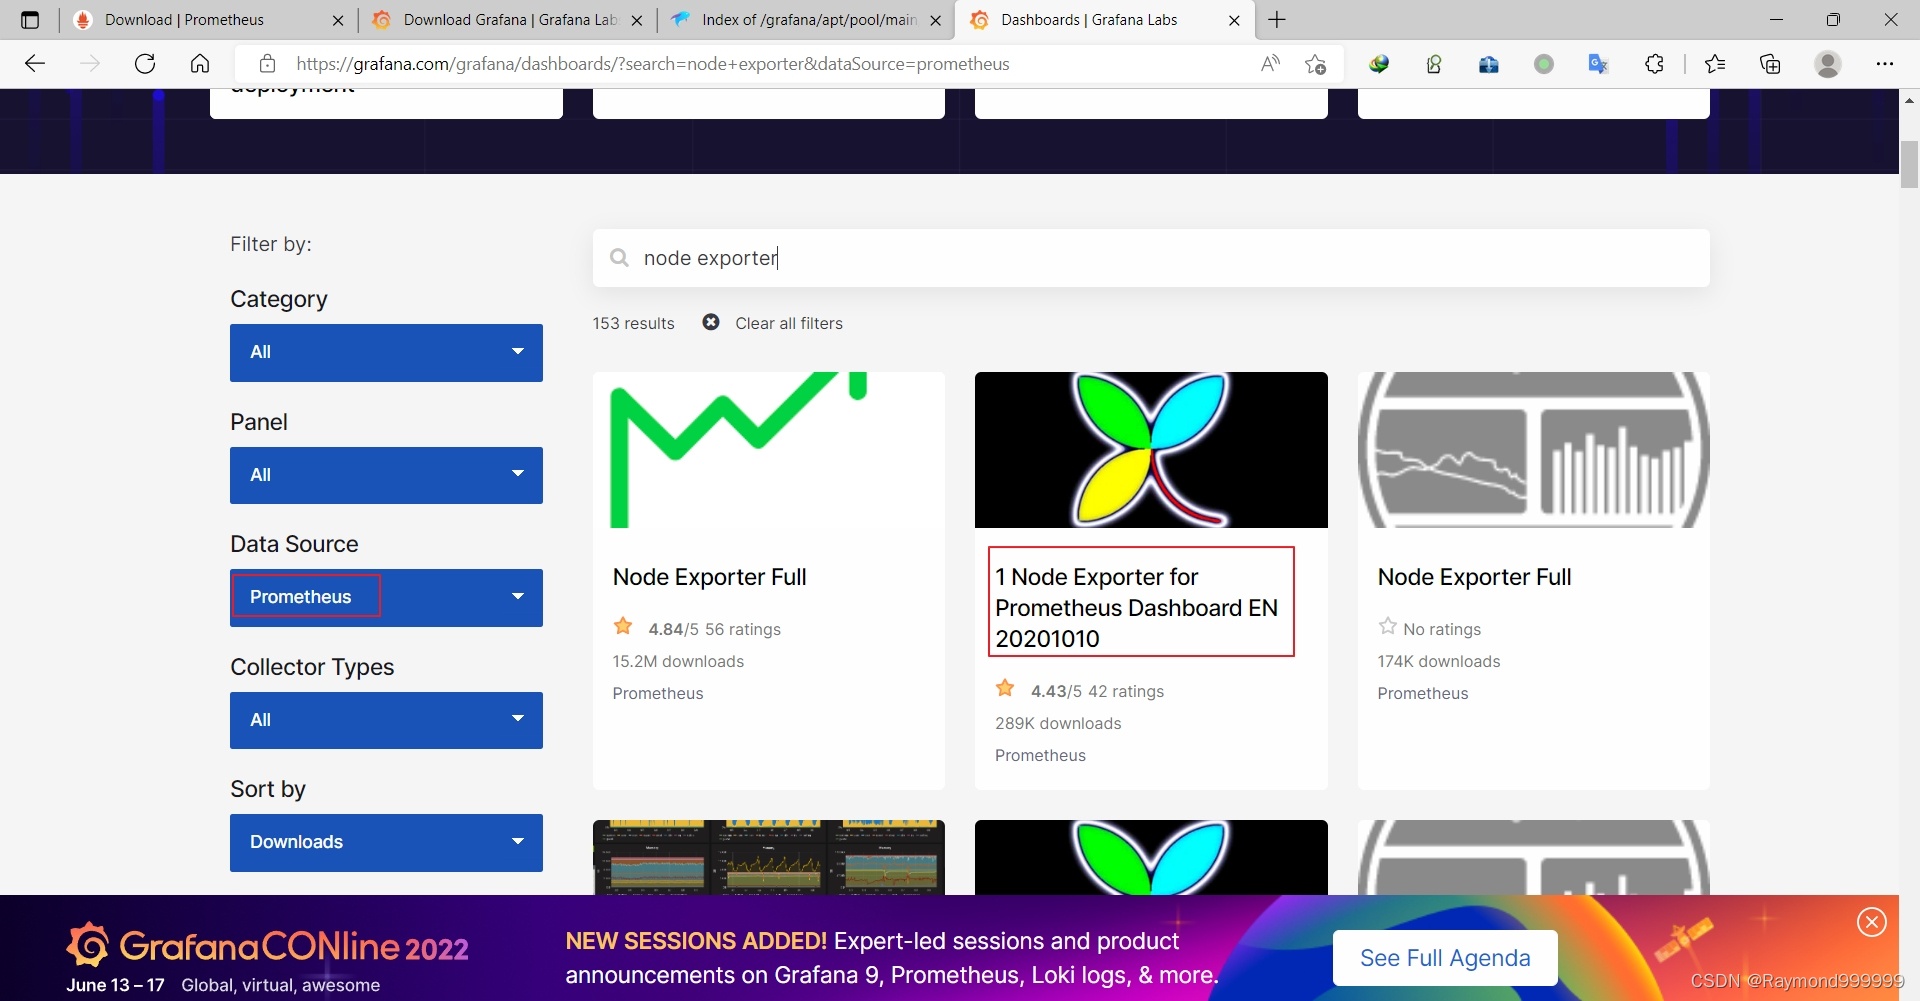Click the "289K downloads" text
1920x1001 pixels.
tap(1058, 723)
